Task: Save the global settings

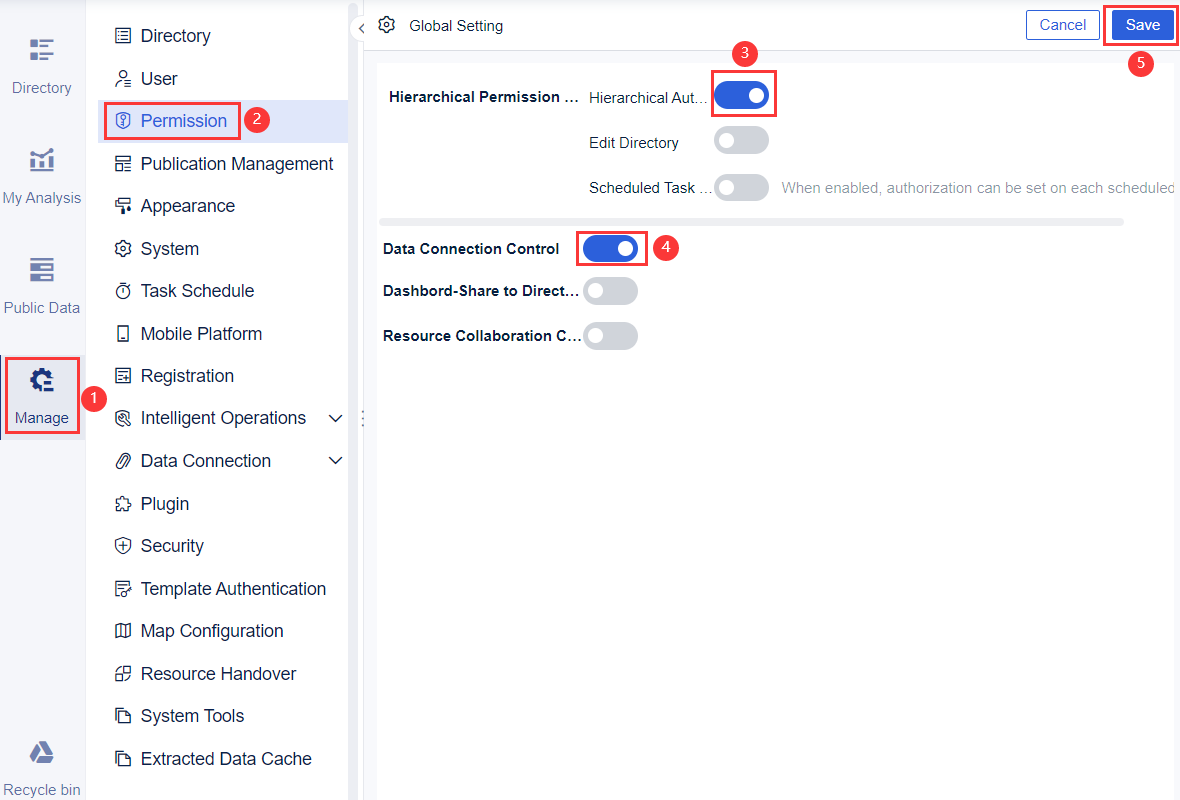Action: pos(1141,24)
